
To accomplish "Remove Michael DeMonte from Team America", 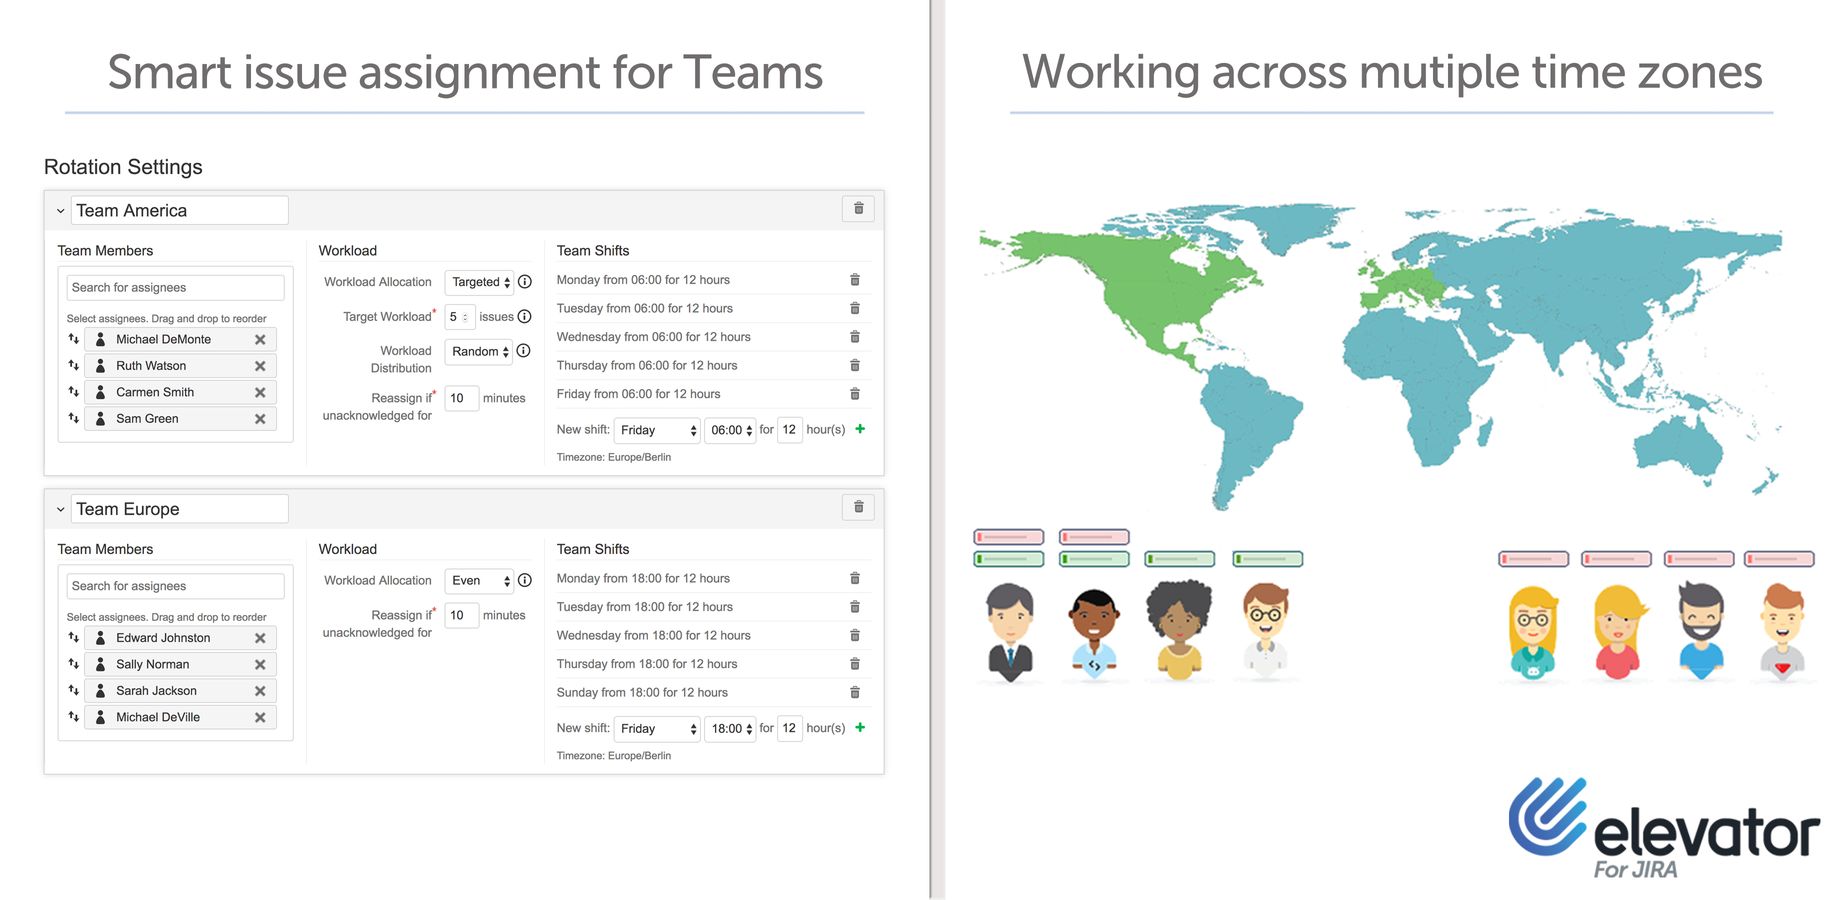I will 260,340.
